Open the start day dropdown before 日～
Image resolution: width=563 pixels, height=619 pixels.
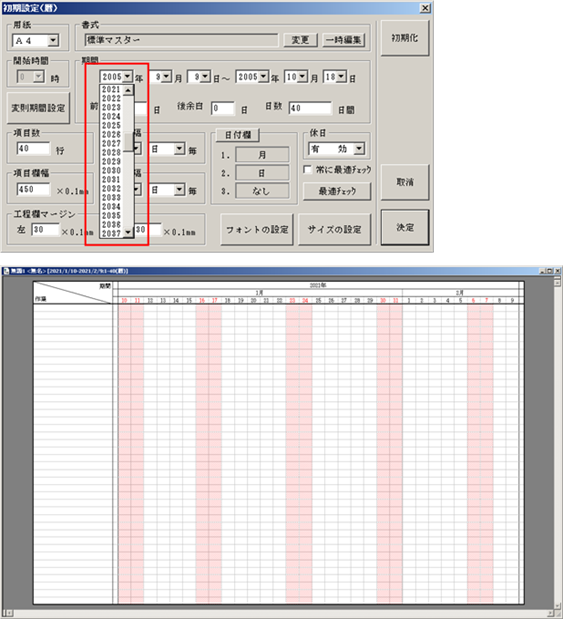(x=205, y=77)
